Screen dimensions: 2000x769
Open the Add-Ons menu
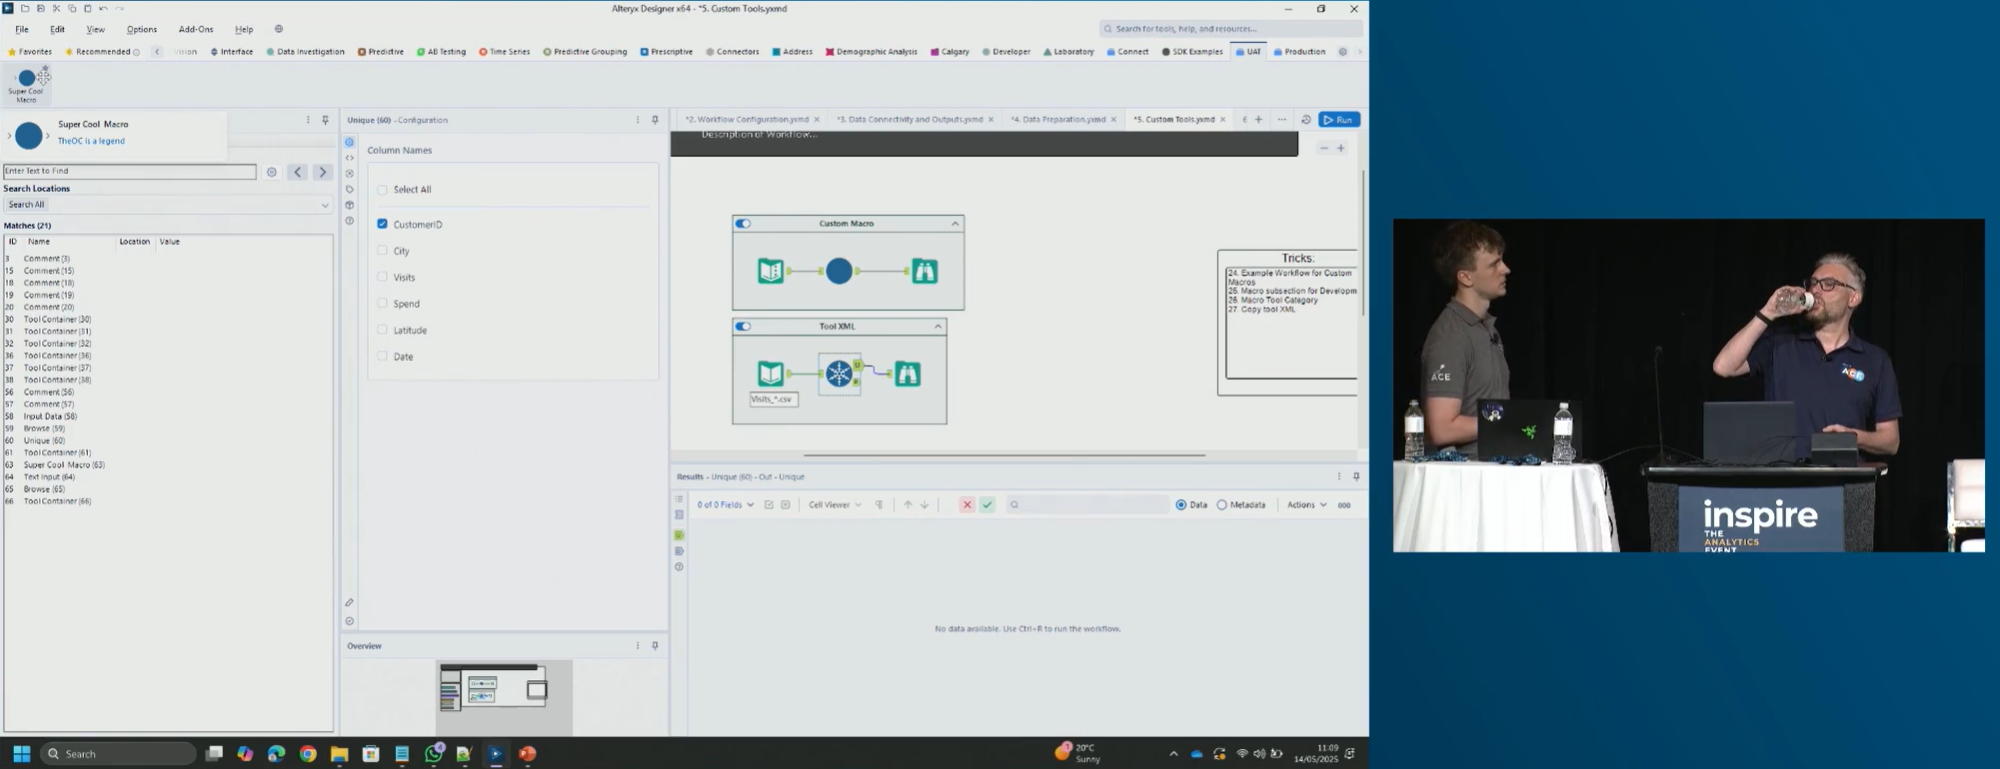[x=196, y=29]
